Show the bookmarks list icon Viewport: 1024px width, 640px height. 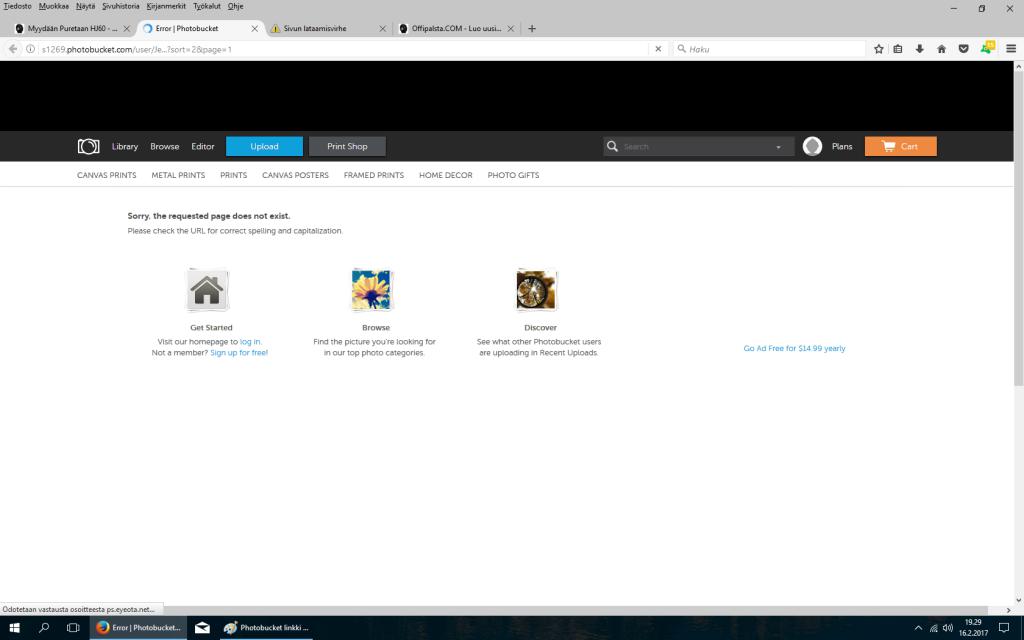(x=898, y=48)
